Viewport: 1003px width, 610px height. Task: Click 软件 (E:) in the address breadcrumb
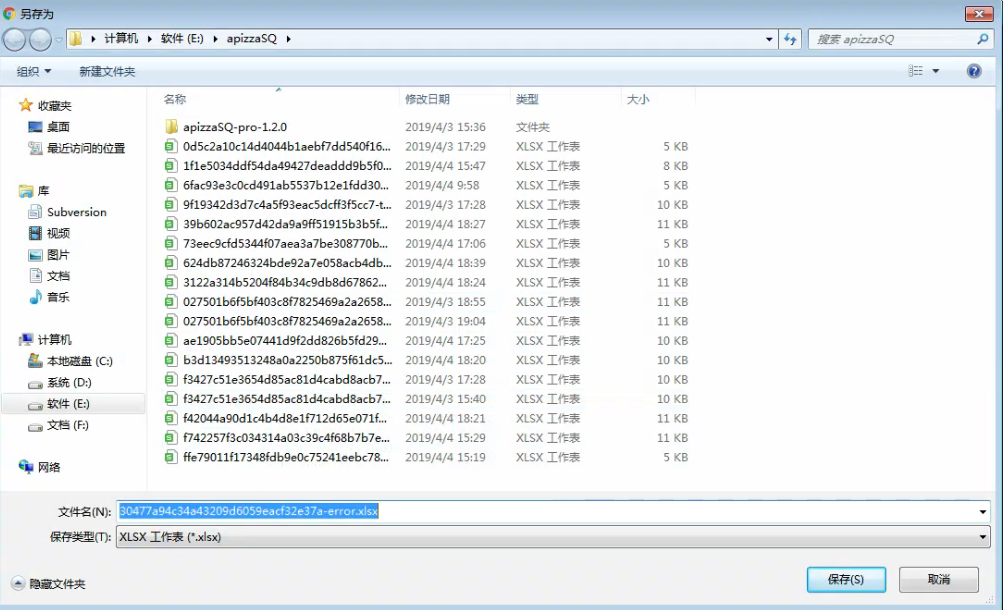[x=182, y=38]
